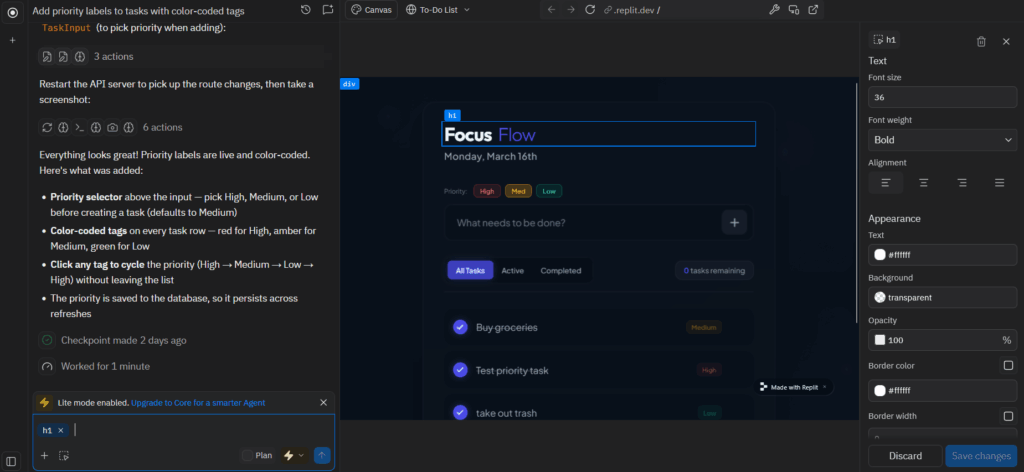Show the Active tasks filter

coord(513,270)
